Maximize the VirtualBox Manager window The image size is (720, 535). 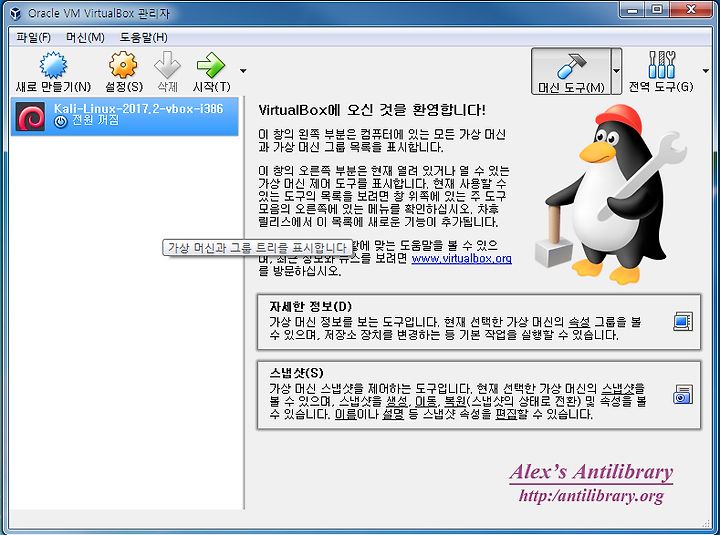657,10
